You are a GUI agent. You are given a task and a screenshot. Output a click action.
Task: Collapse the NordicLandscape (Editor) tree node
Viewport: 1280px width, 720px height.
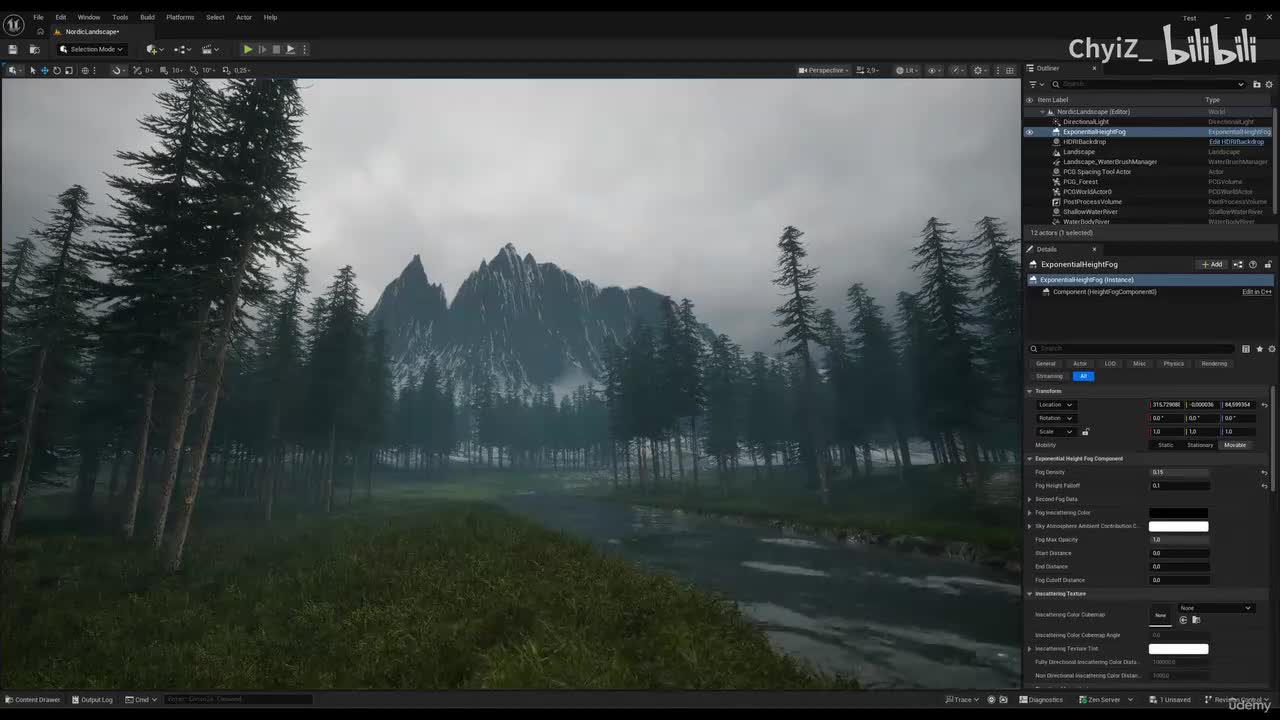click(x=1042, y=112)
